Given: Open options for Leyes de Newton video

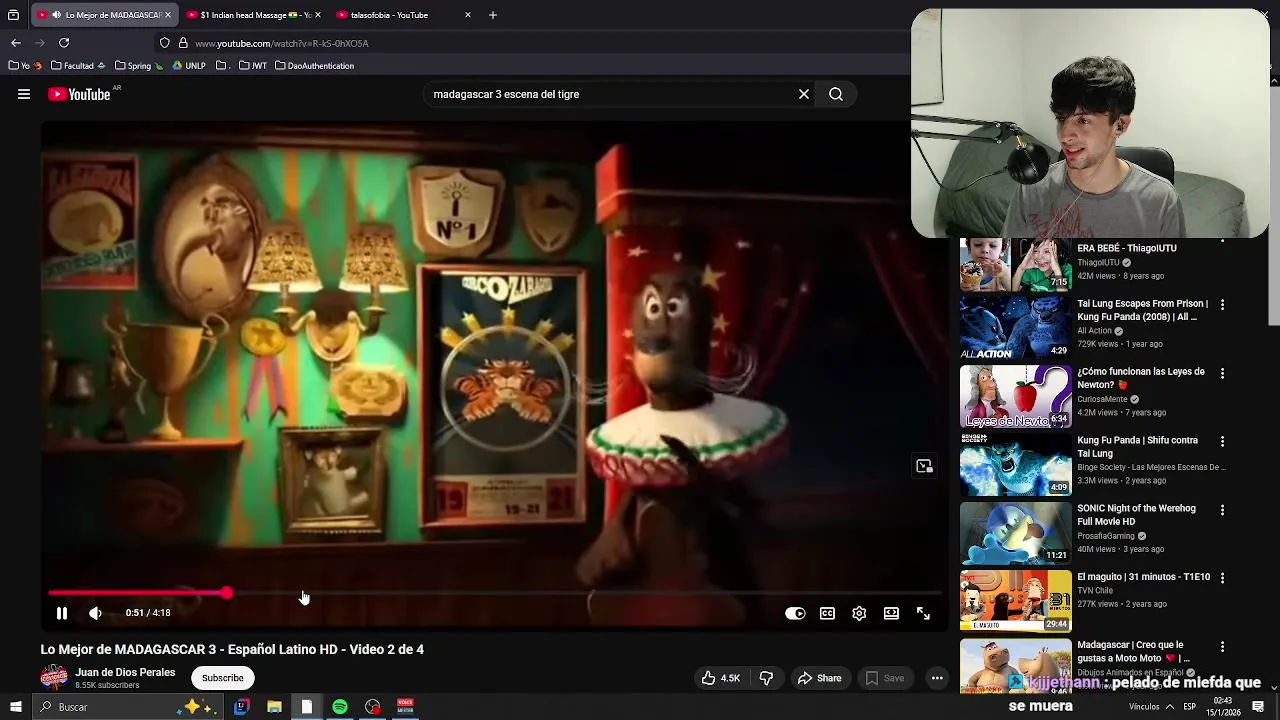Looking at the screenshot, I should point(1222,373).
